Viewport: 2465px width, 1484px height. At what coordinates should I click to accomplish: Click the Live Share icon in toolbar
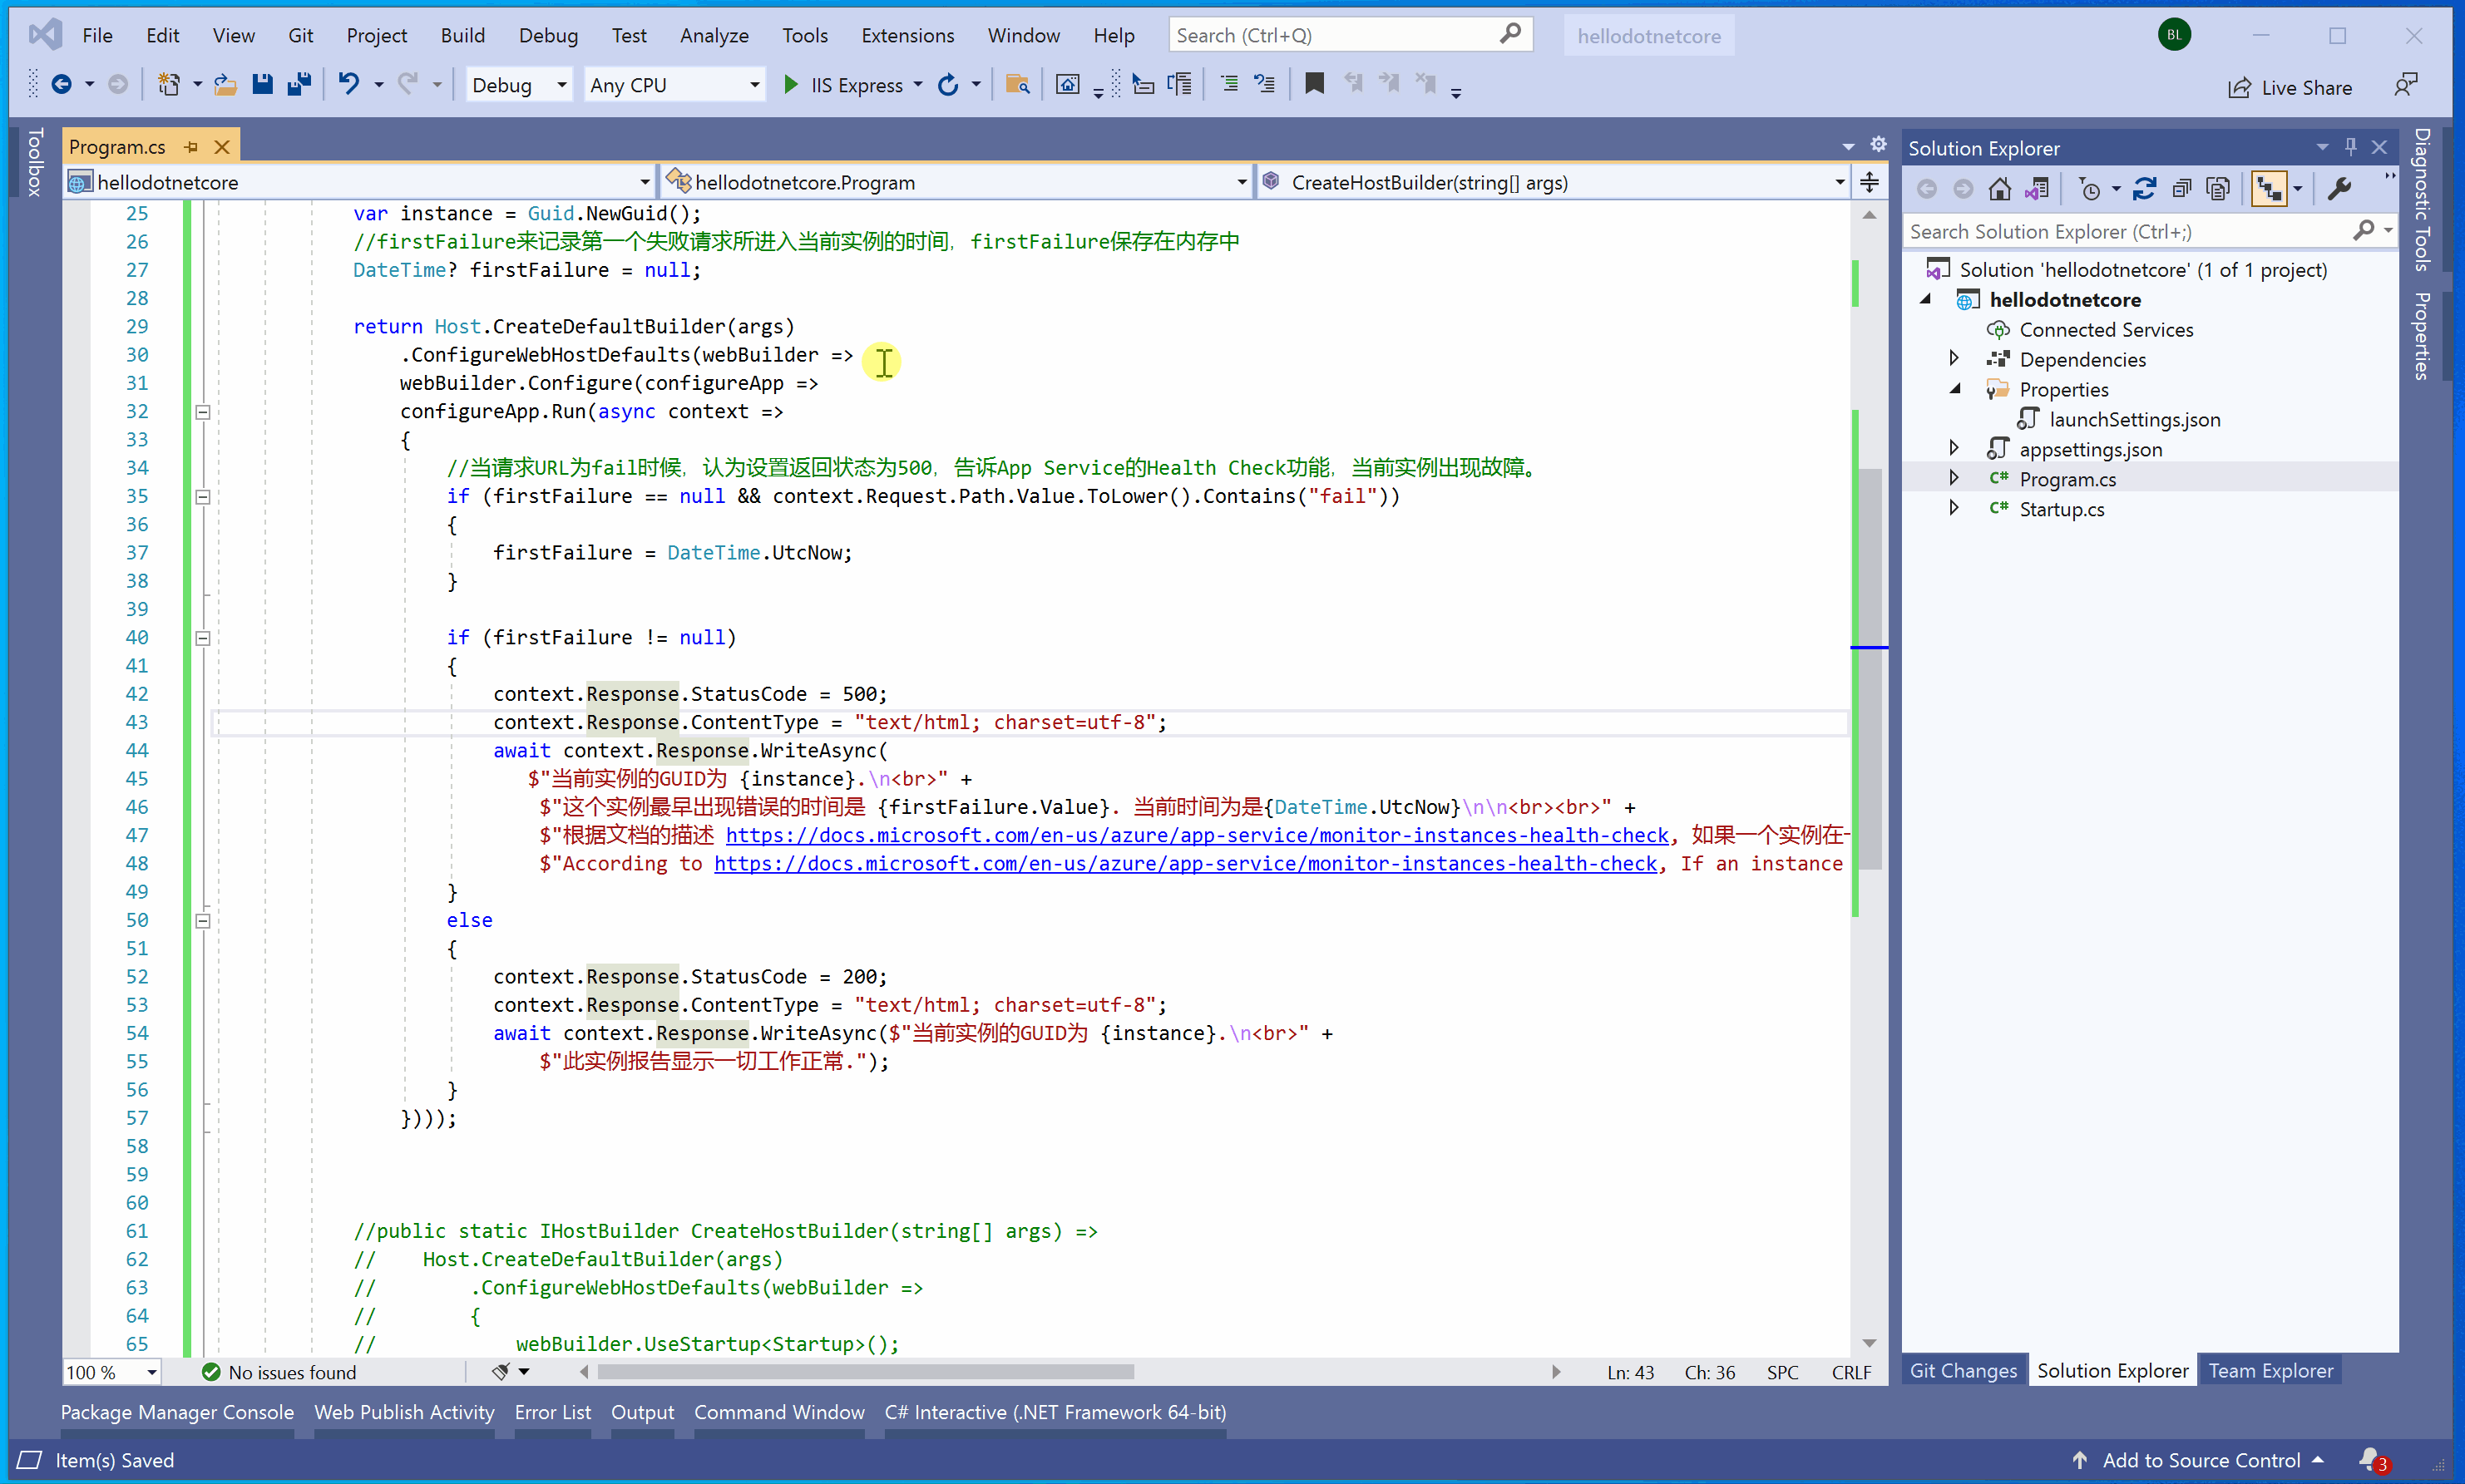[x=2238, y=85]
